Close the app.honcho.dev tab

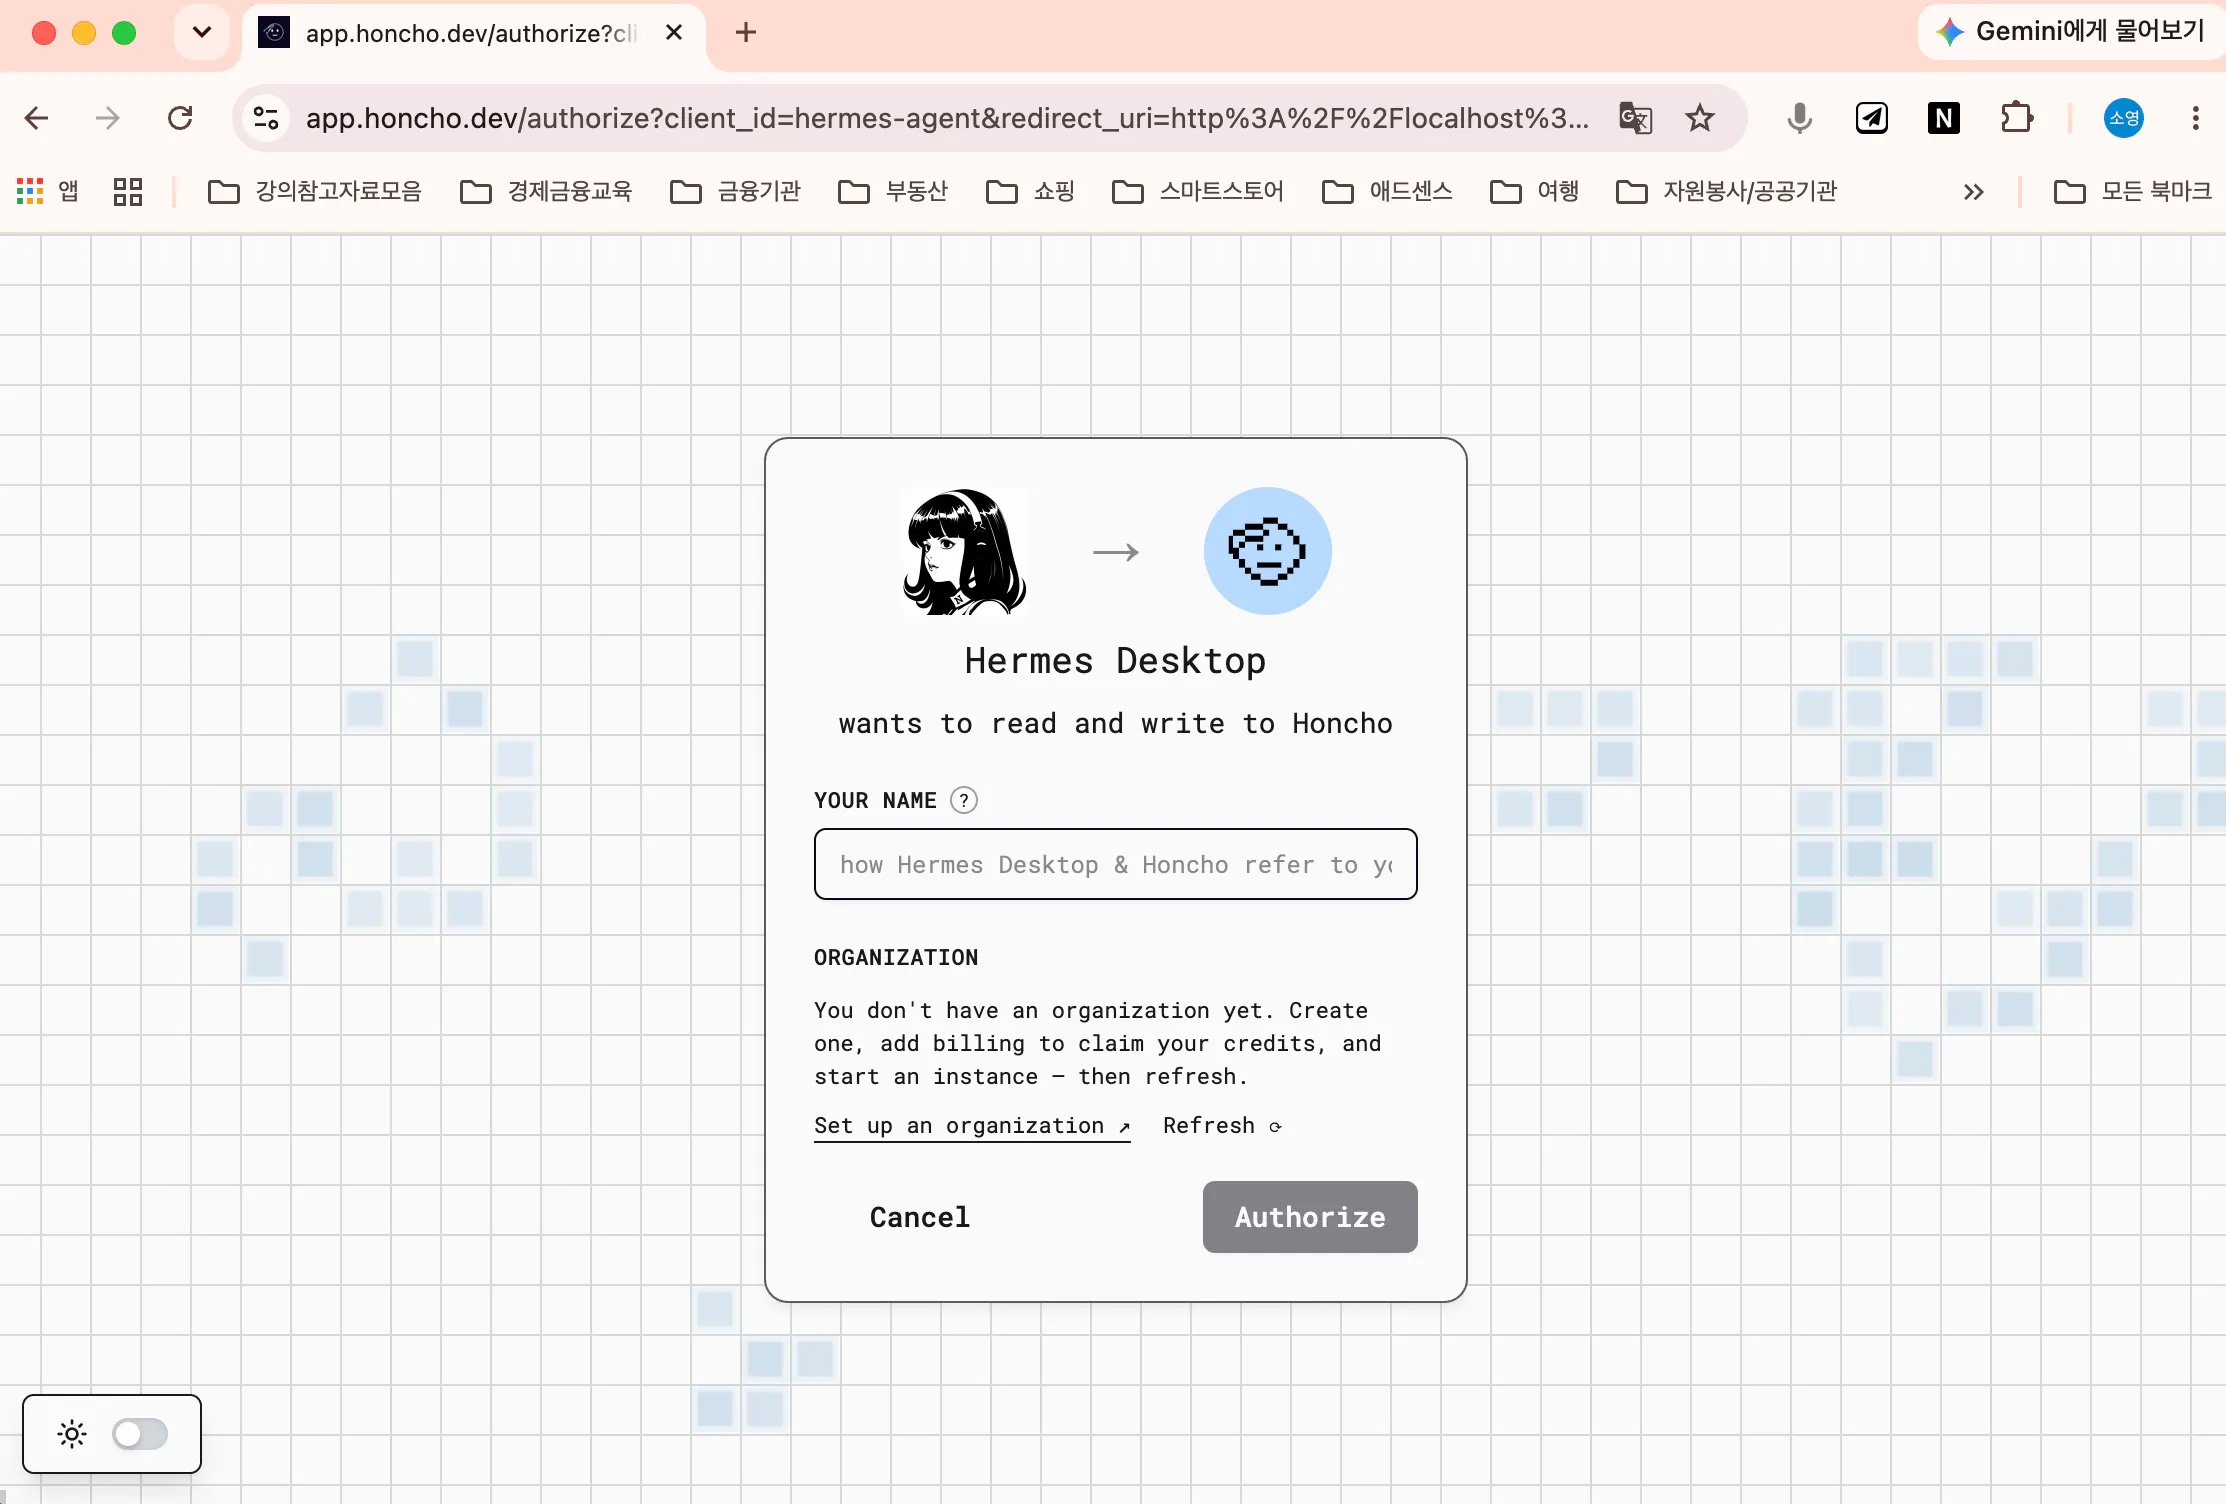(x=674, y=32)
